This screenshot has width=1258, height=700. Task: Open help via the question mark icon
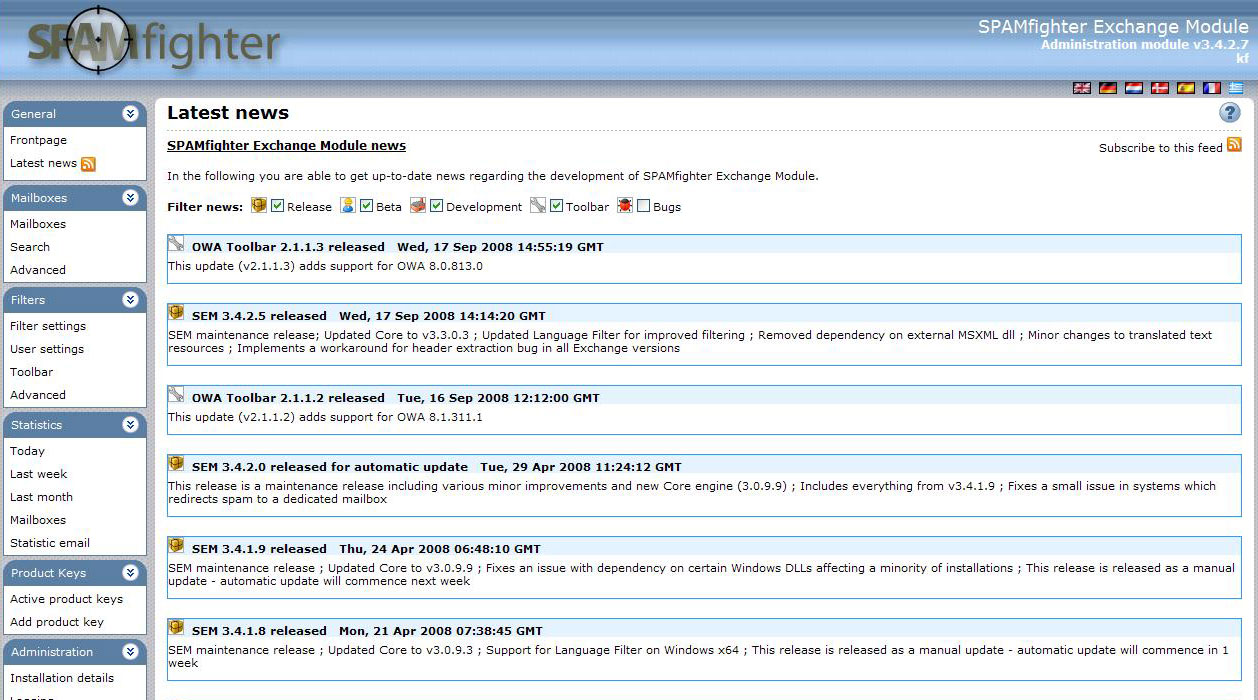(1230, 113)
